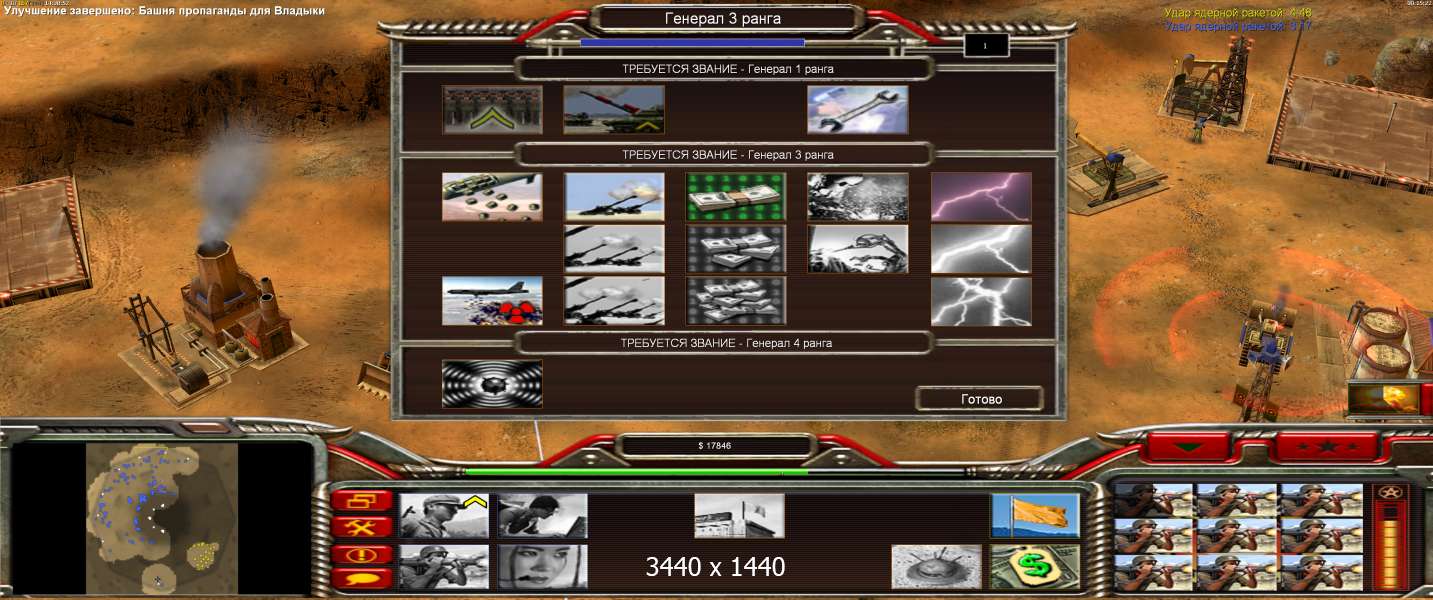Viewport: 1433px width, 600px height.
Task: Click the fiery special power shortcut icon
Action: point(1384,398)
